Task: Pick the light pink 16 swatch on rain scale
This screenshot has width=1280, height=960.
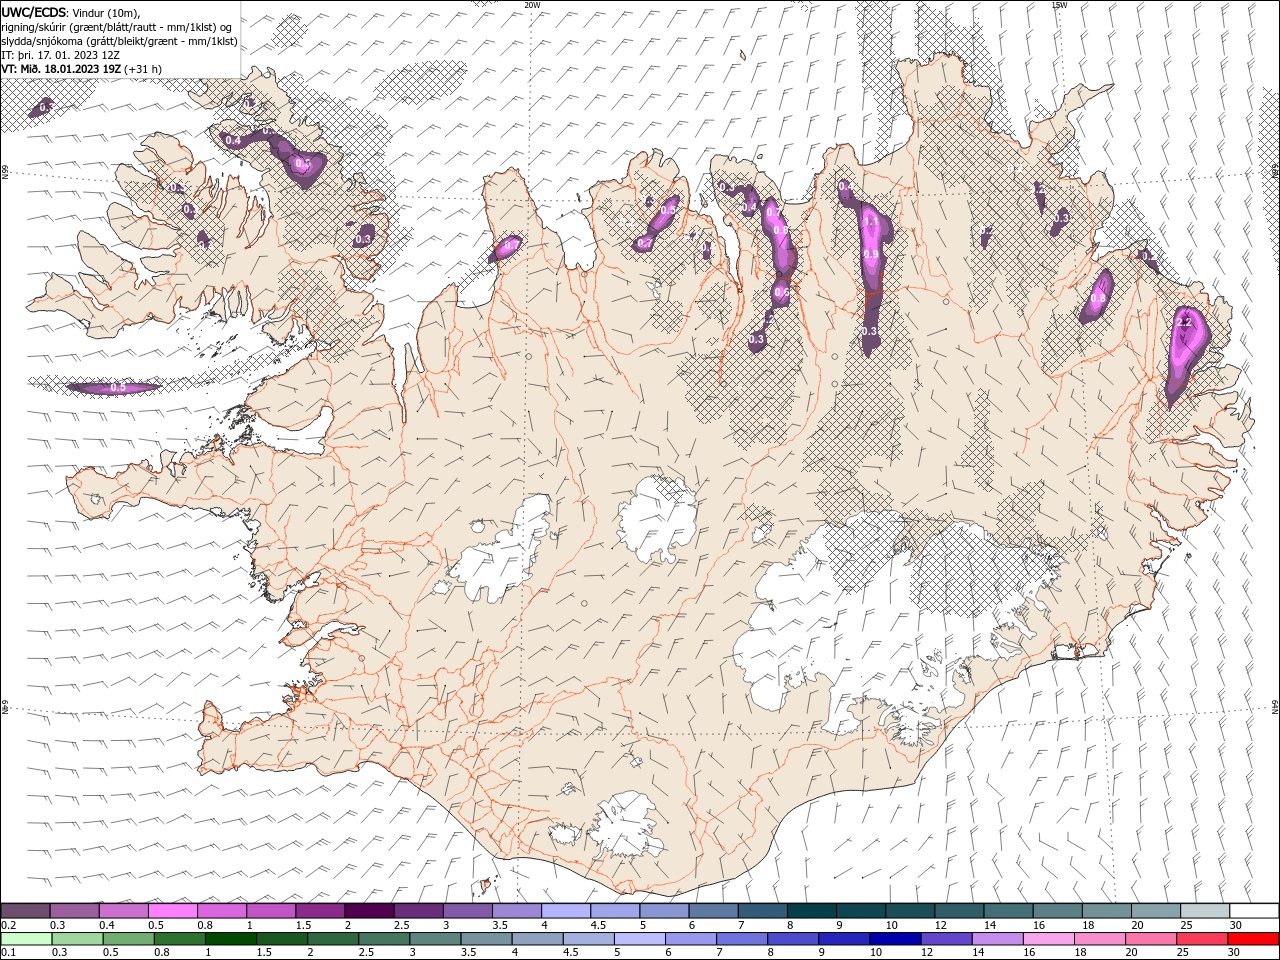Action: [1048, 939]
